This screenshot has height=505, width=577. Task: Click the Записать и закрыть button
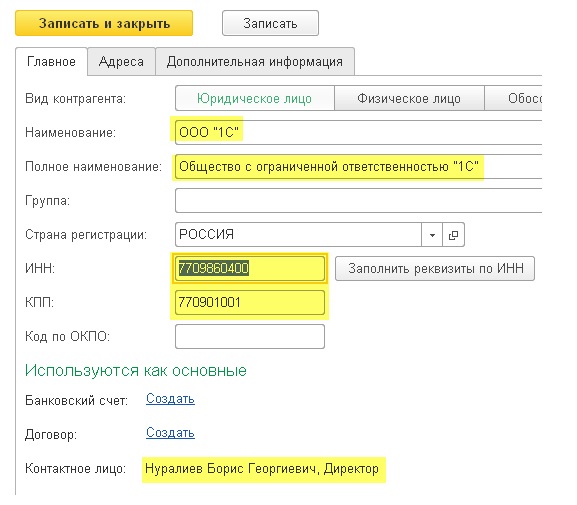104,23
